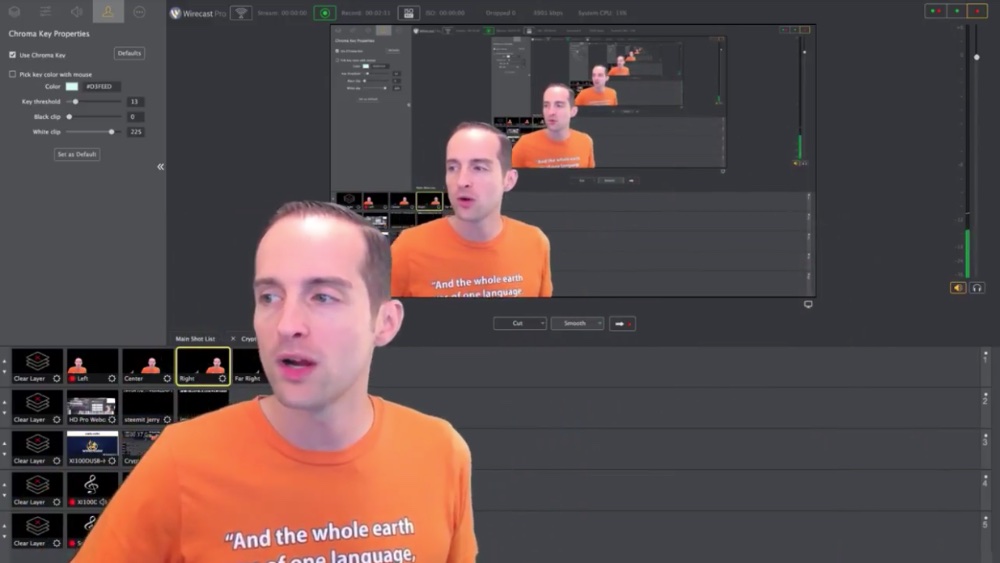The image size is (1000, 563).
Task: Open the audio properties speaker tab
Action: click(x=77, y=11)
